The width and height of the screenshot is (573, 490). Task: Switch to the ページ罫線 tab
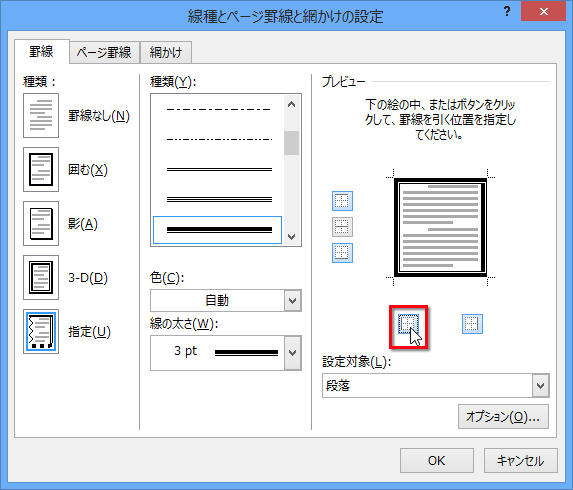click(104, 52)
